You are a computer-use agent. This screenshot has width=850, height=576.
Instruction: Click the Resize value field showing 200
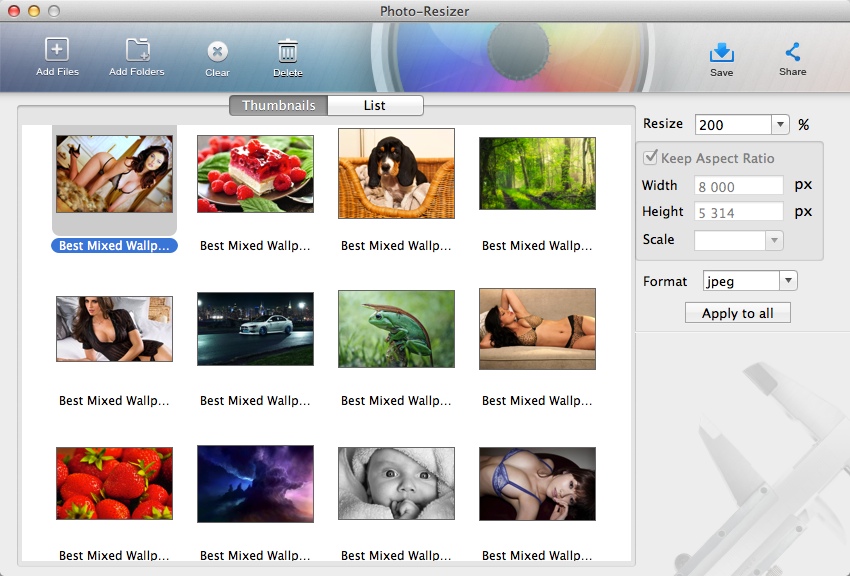[733, 125]
